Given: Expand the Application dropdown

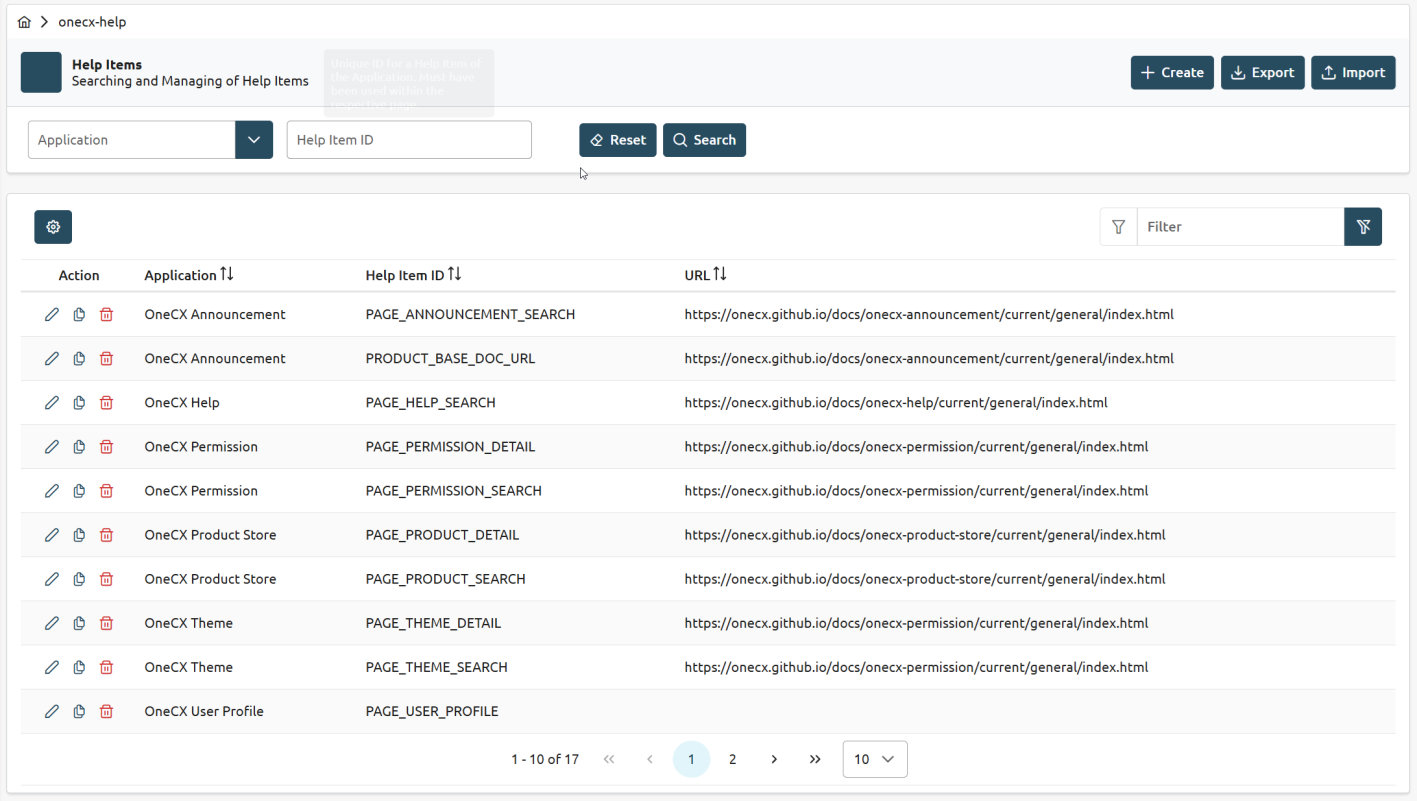Looking at the screenshot, I should pos(254,140).
